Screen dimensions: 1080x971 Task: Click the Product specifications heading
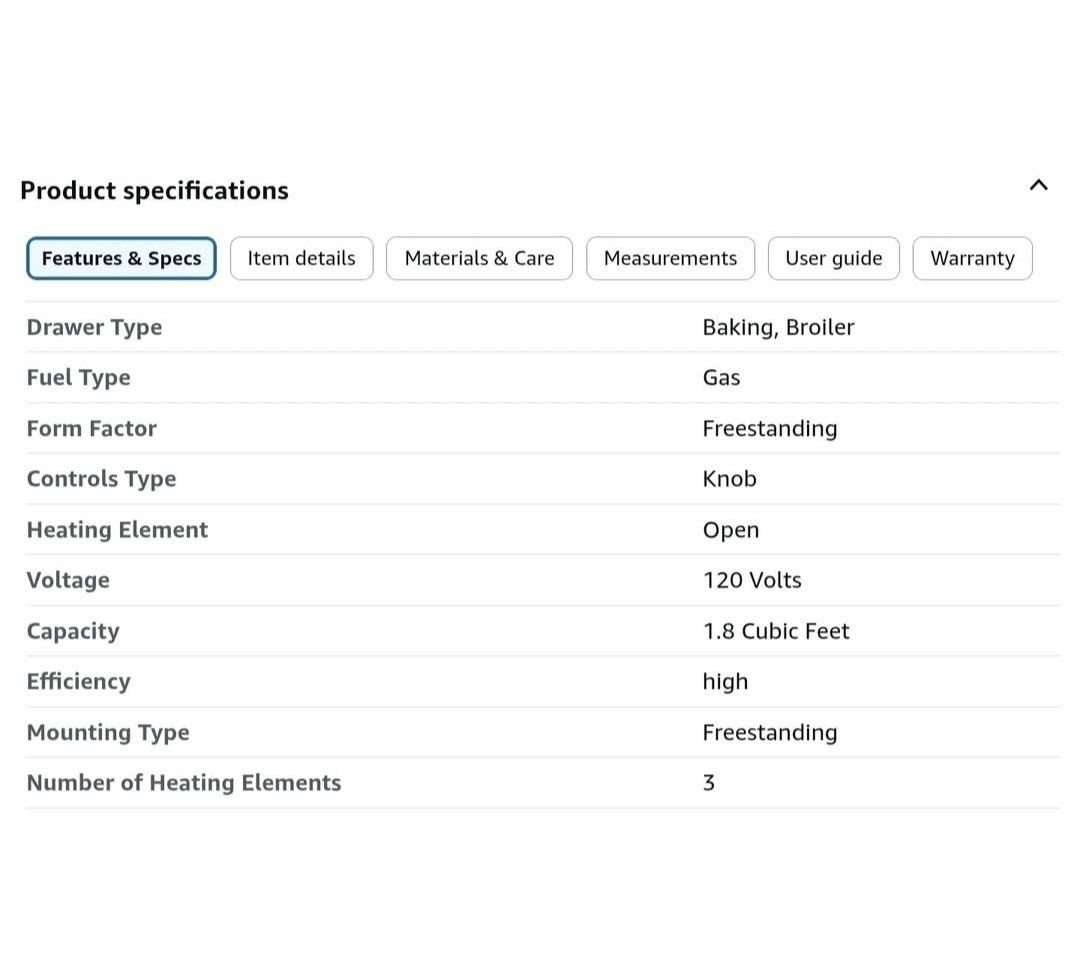(154, 190)
